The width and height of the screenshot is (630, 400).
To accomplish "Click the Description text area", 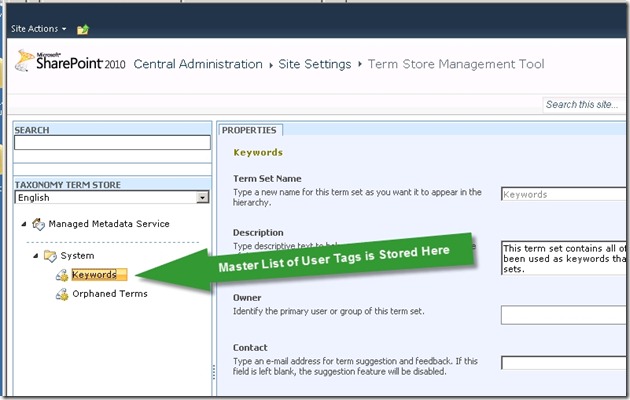I will 563,258.
